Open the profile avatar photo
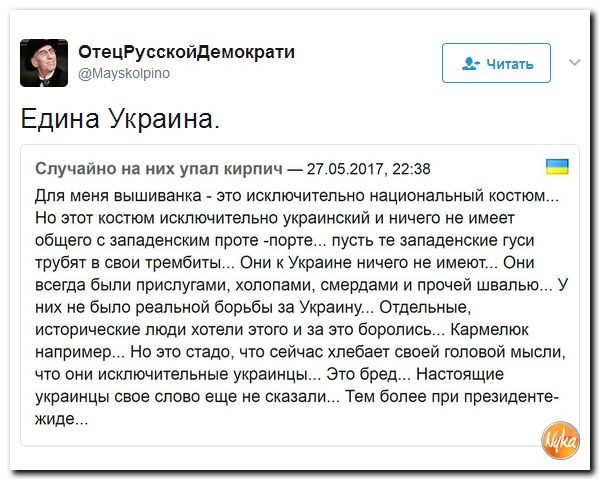Image resolution: width=601 pixels, height=481 pixels. [44, 63]
